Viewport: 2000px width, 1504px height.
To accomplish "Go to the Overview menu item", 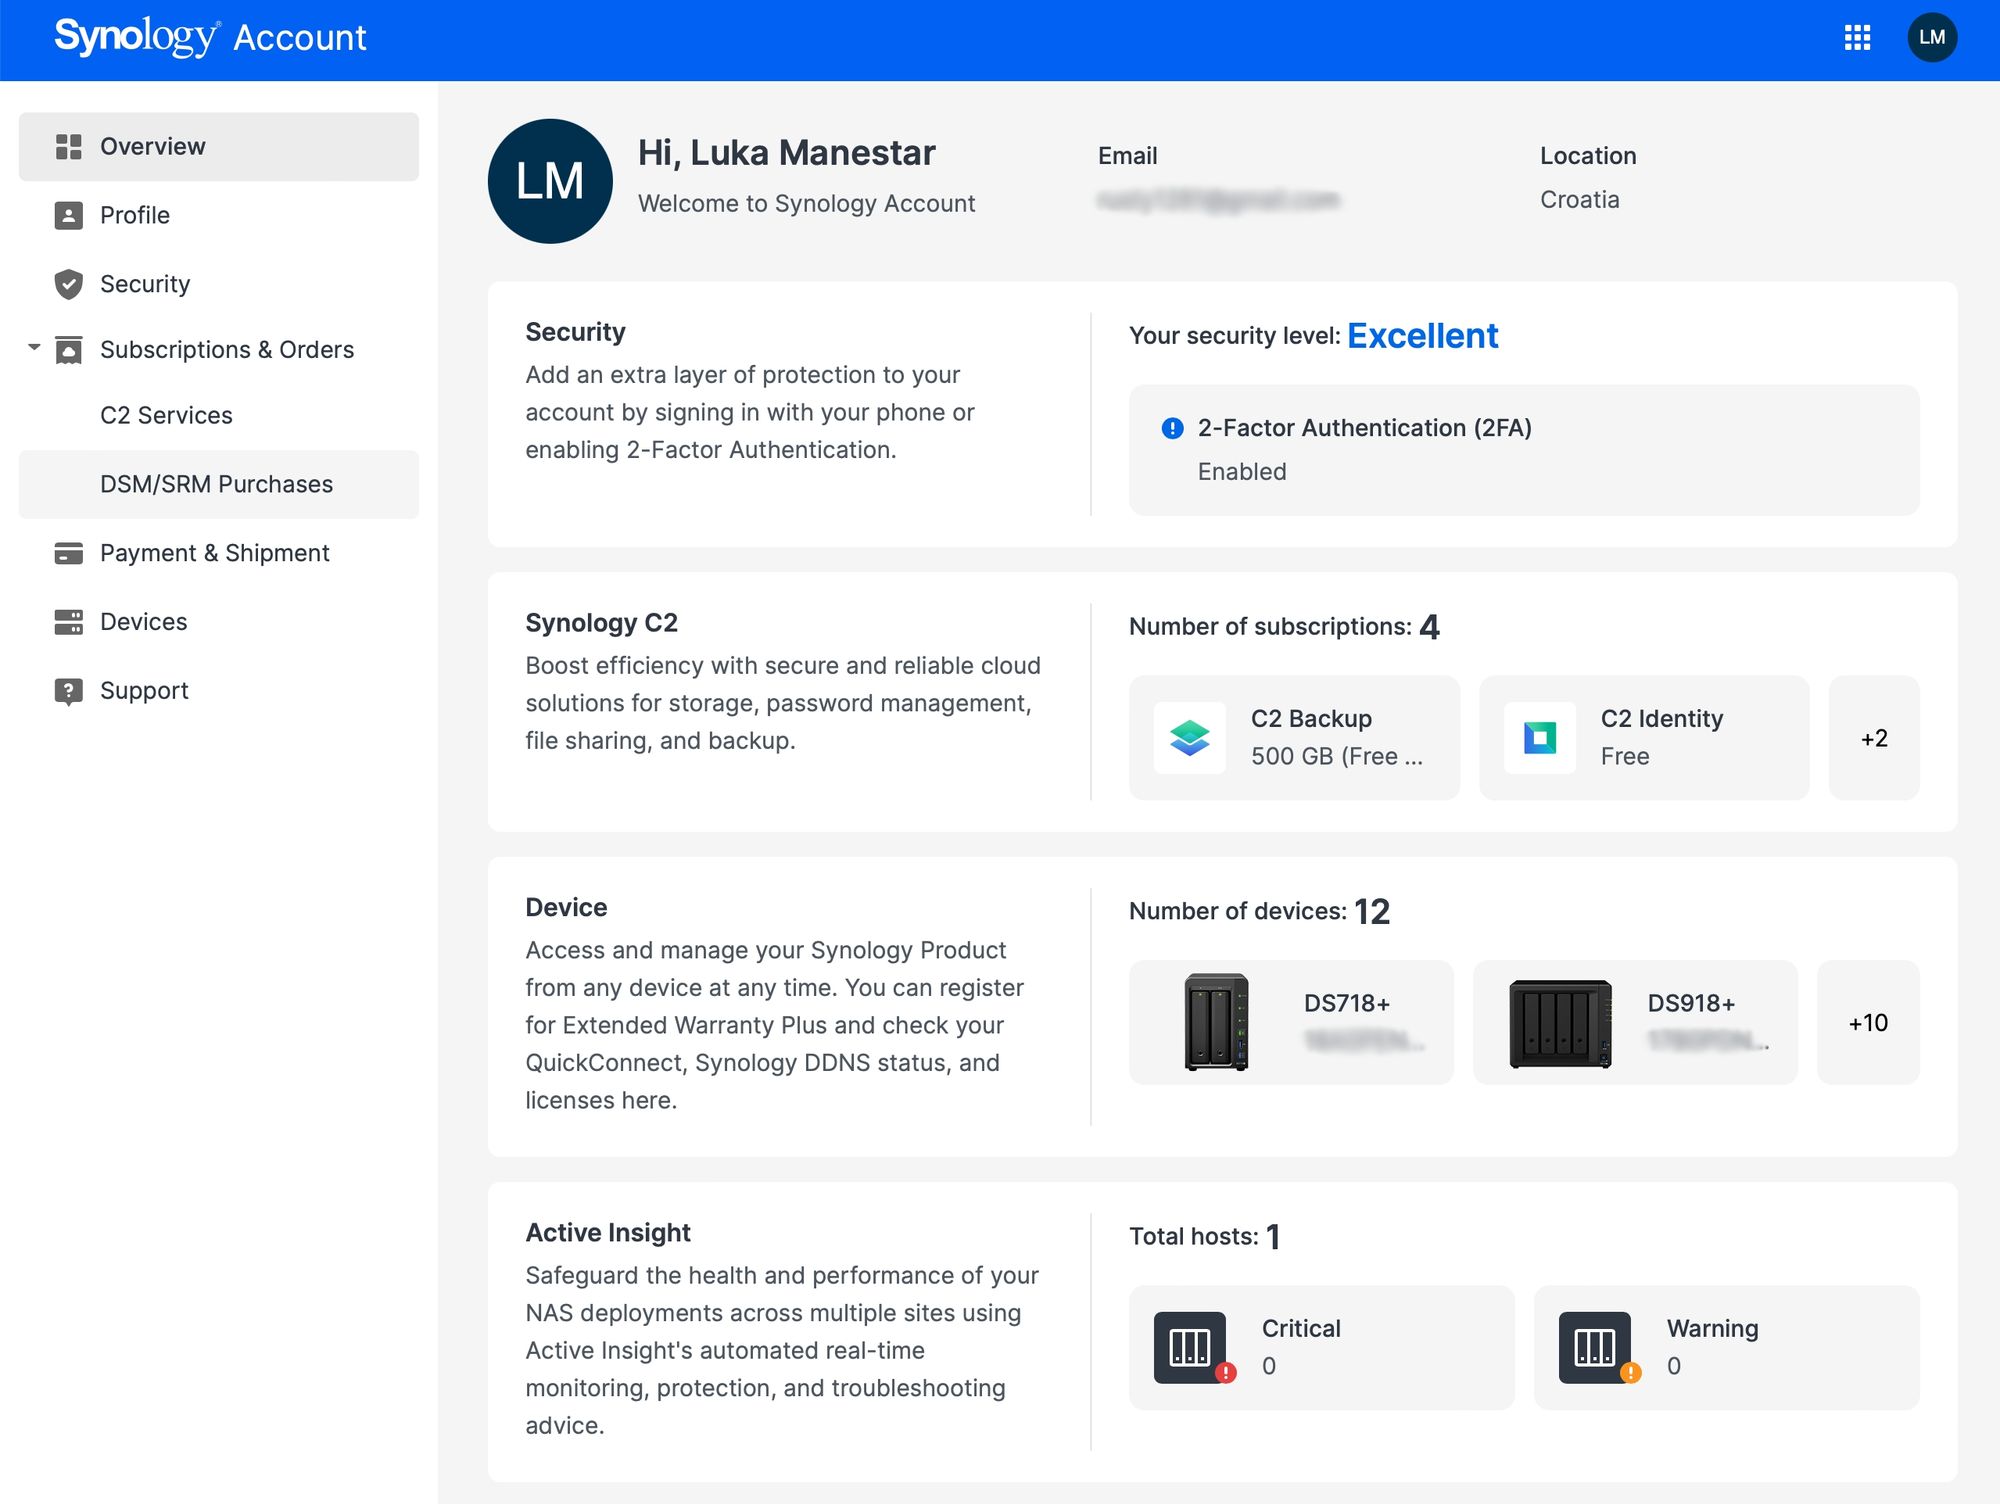I will [x=219, y=147].
